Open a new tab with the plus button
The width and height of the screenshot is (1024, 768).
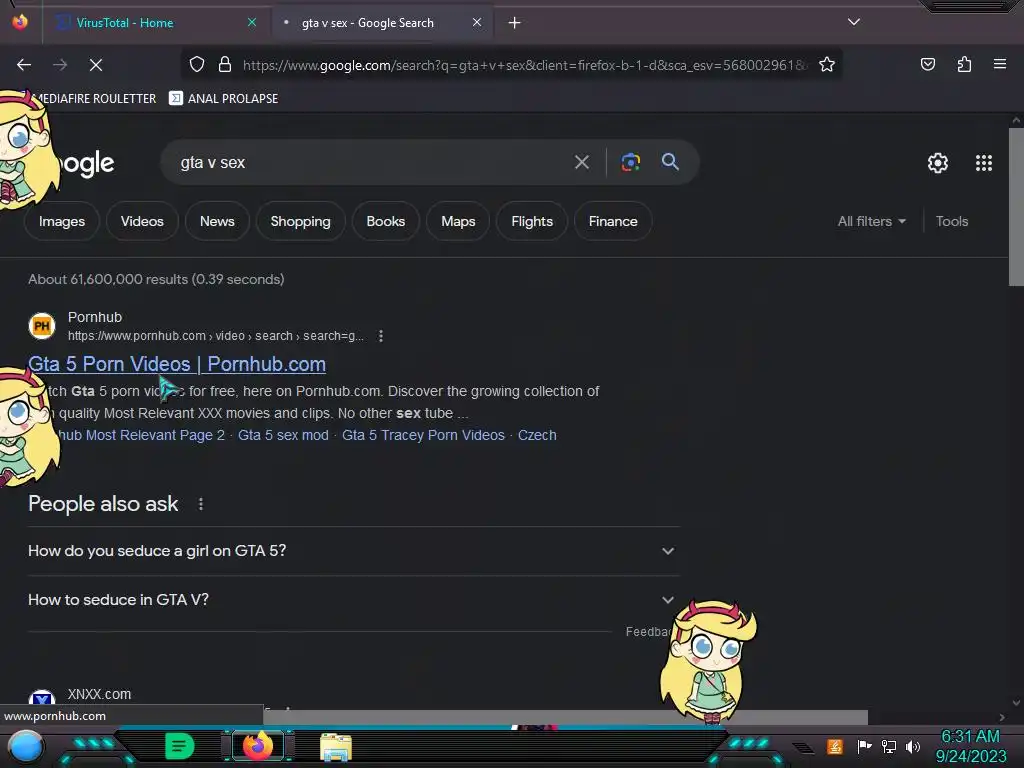515,23
